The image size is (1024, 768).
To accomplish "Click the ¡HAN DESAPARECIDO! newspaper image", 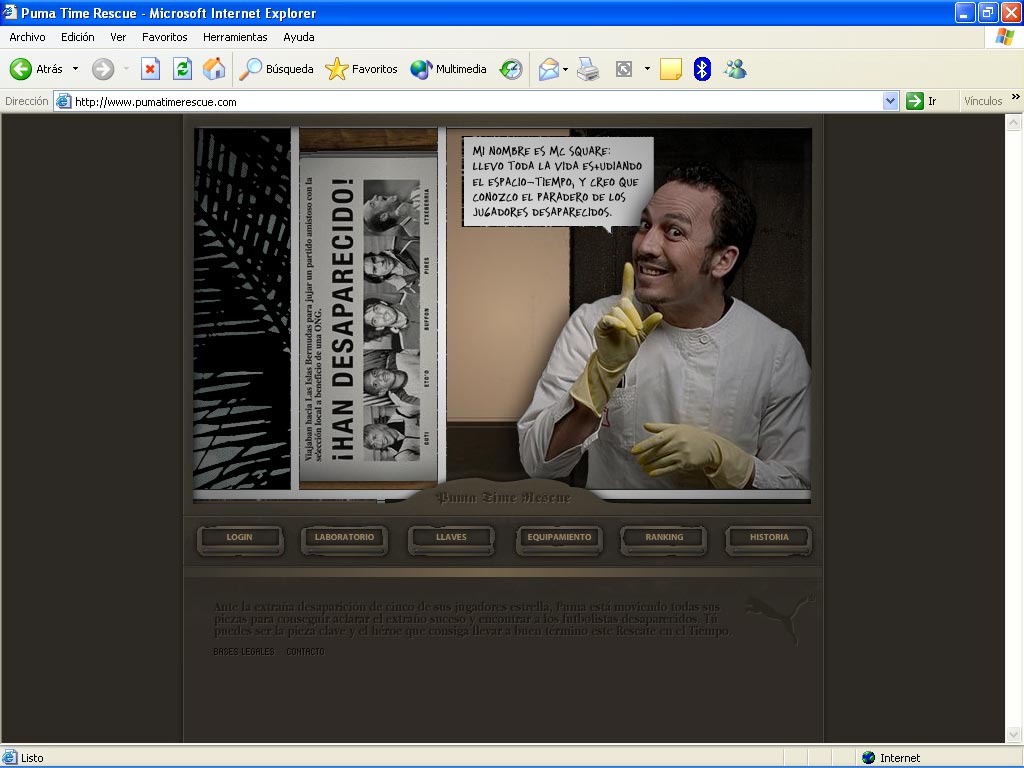I will coord(368,319).
